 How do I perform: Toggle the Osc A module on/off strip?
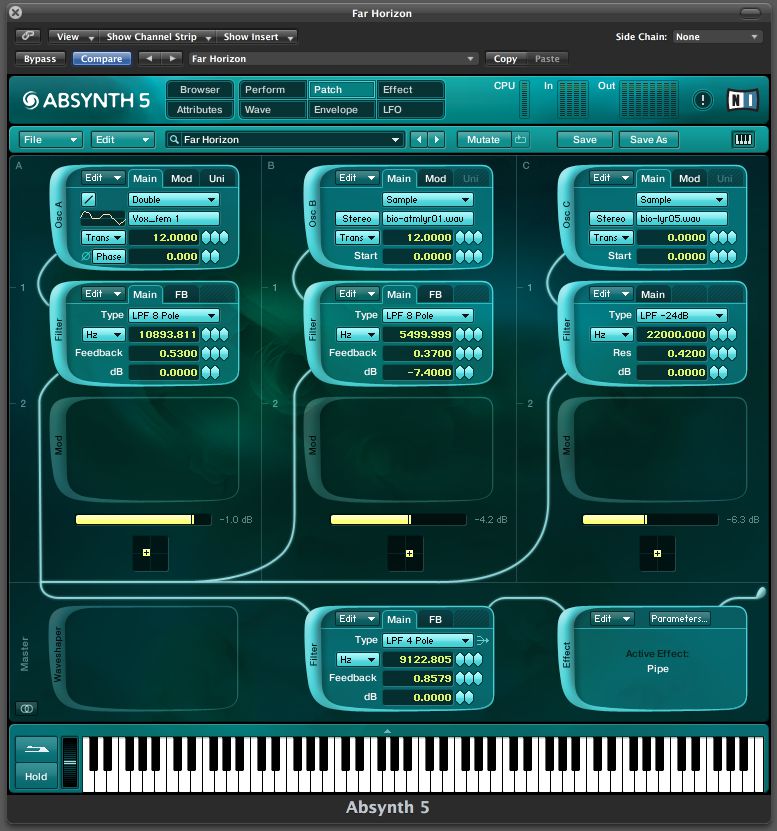coord(58,215)
